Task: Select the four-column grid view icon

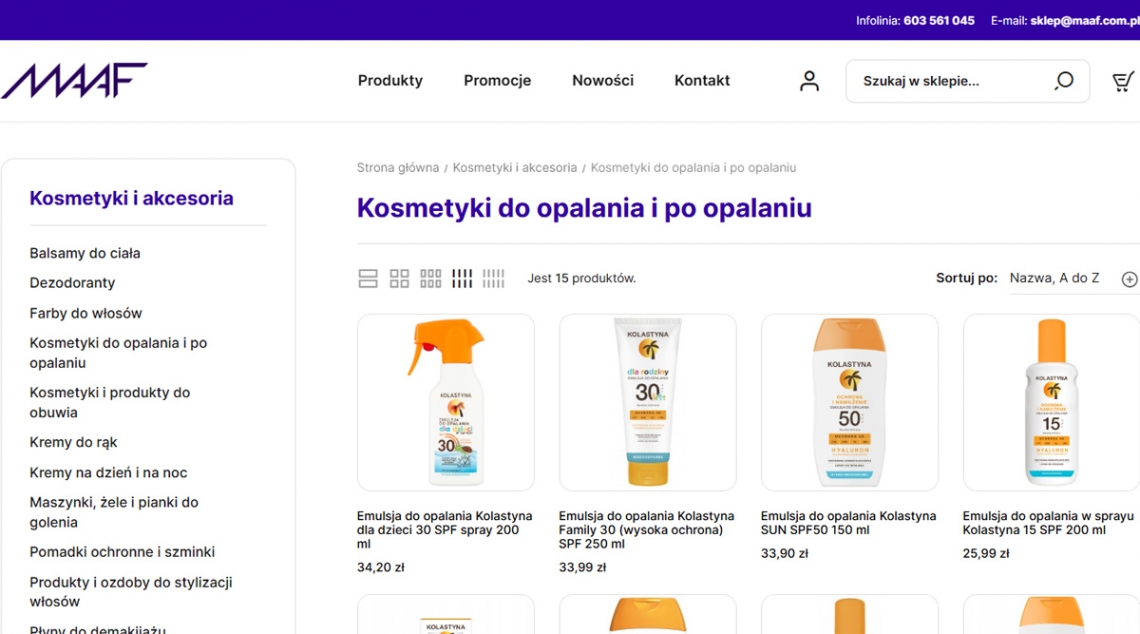Action: [462, 279]
